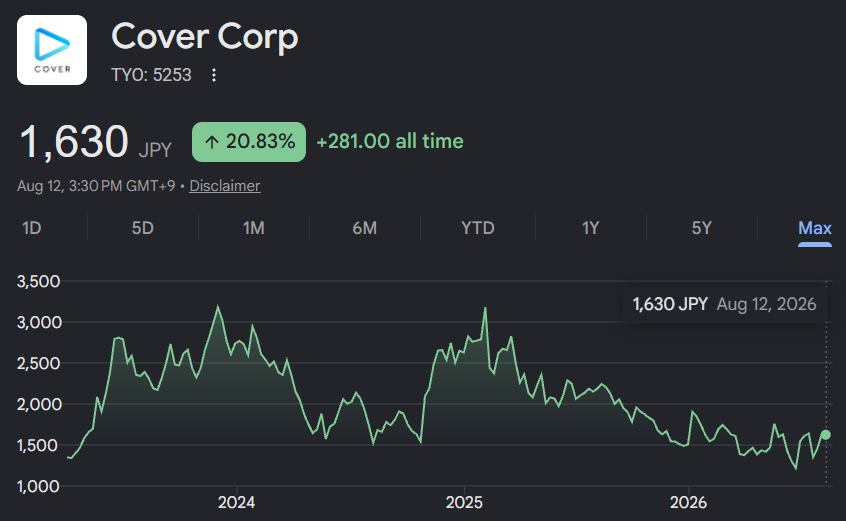Select the 5Y time range tab

click(702, 228)
